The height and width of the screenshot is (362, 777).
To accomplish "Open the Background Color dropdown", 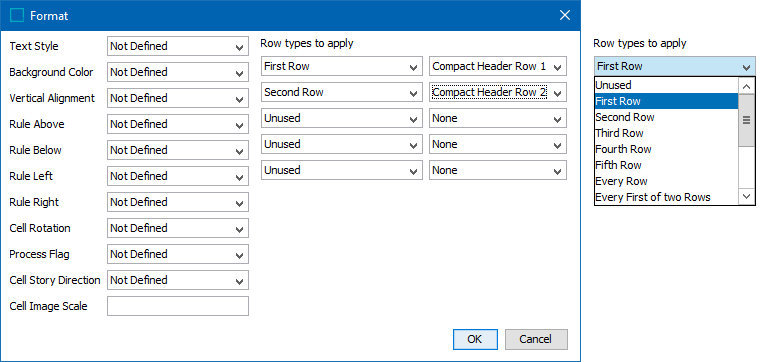I will pos(177,72).
